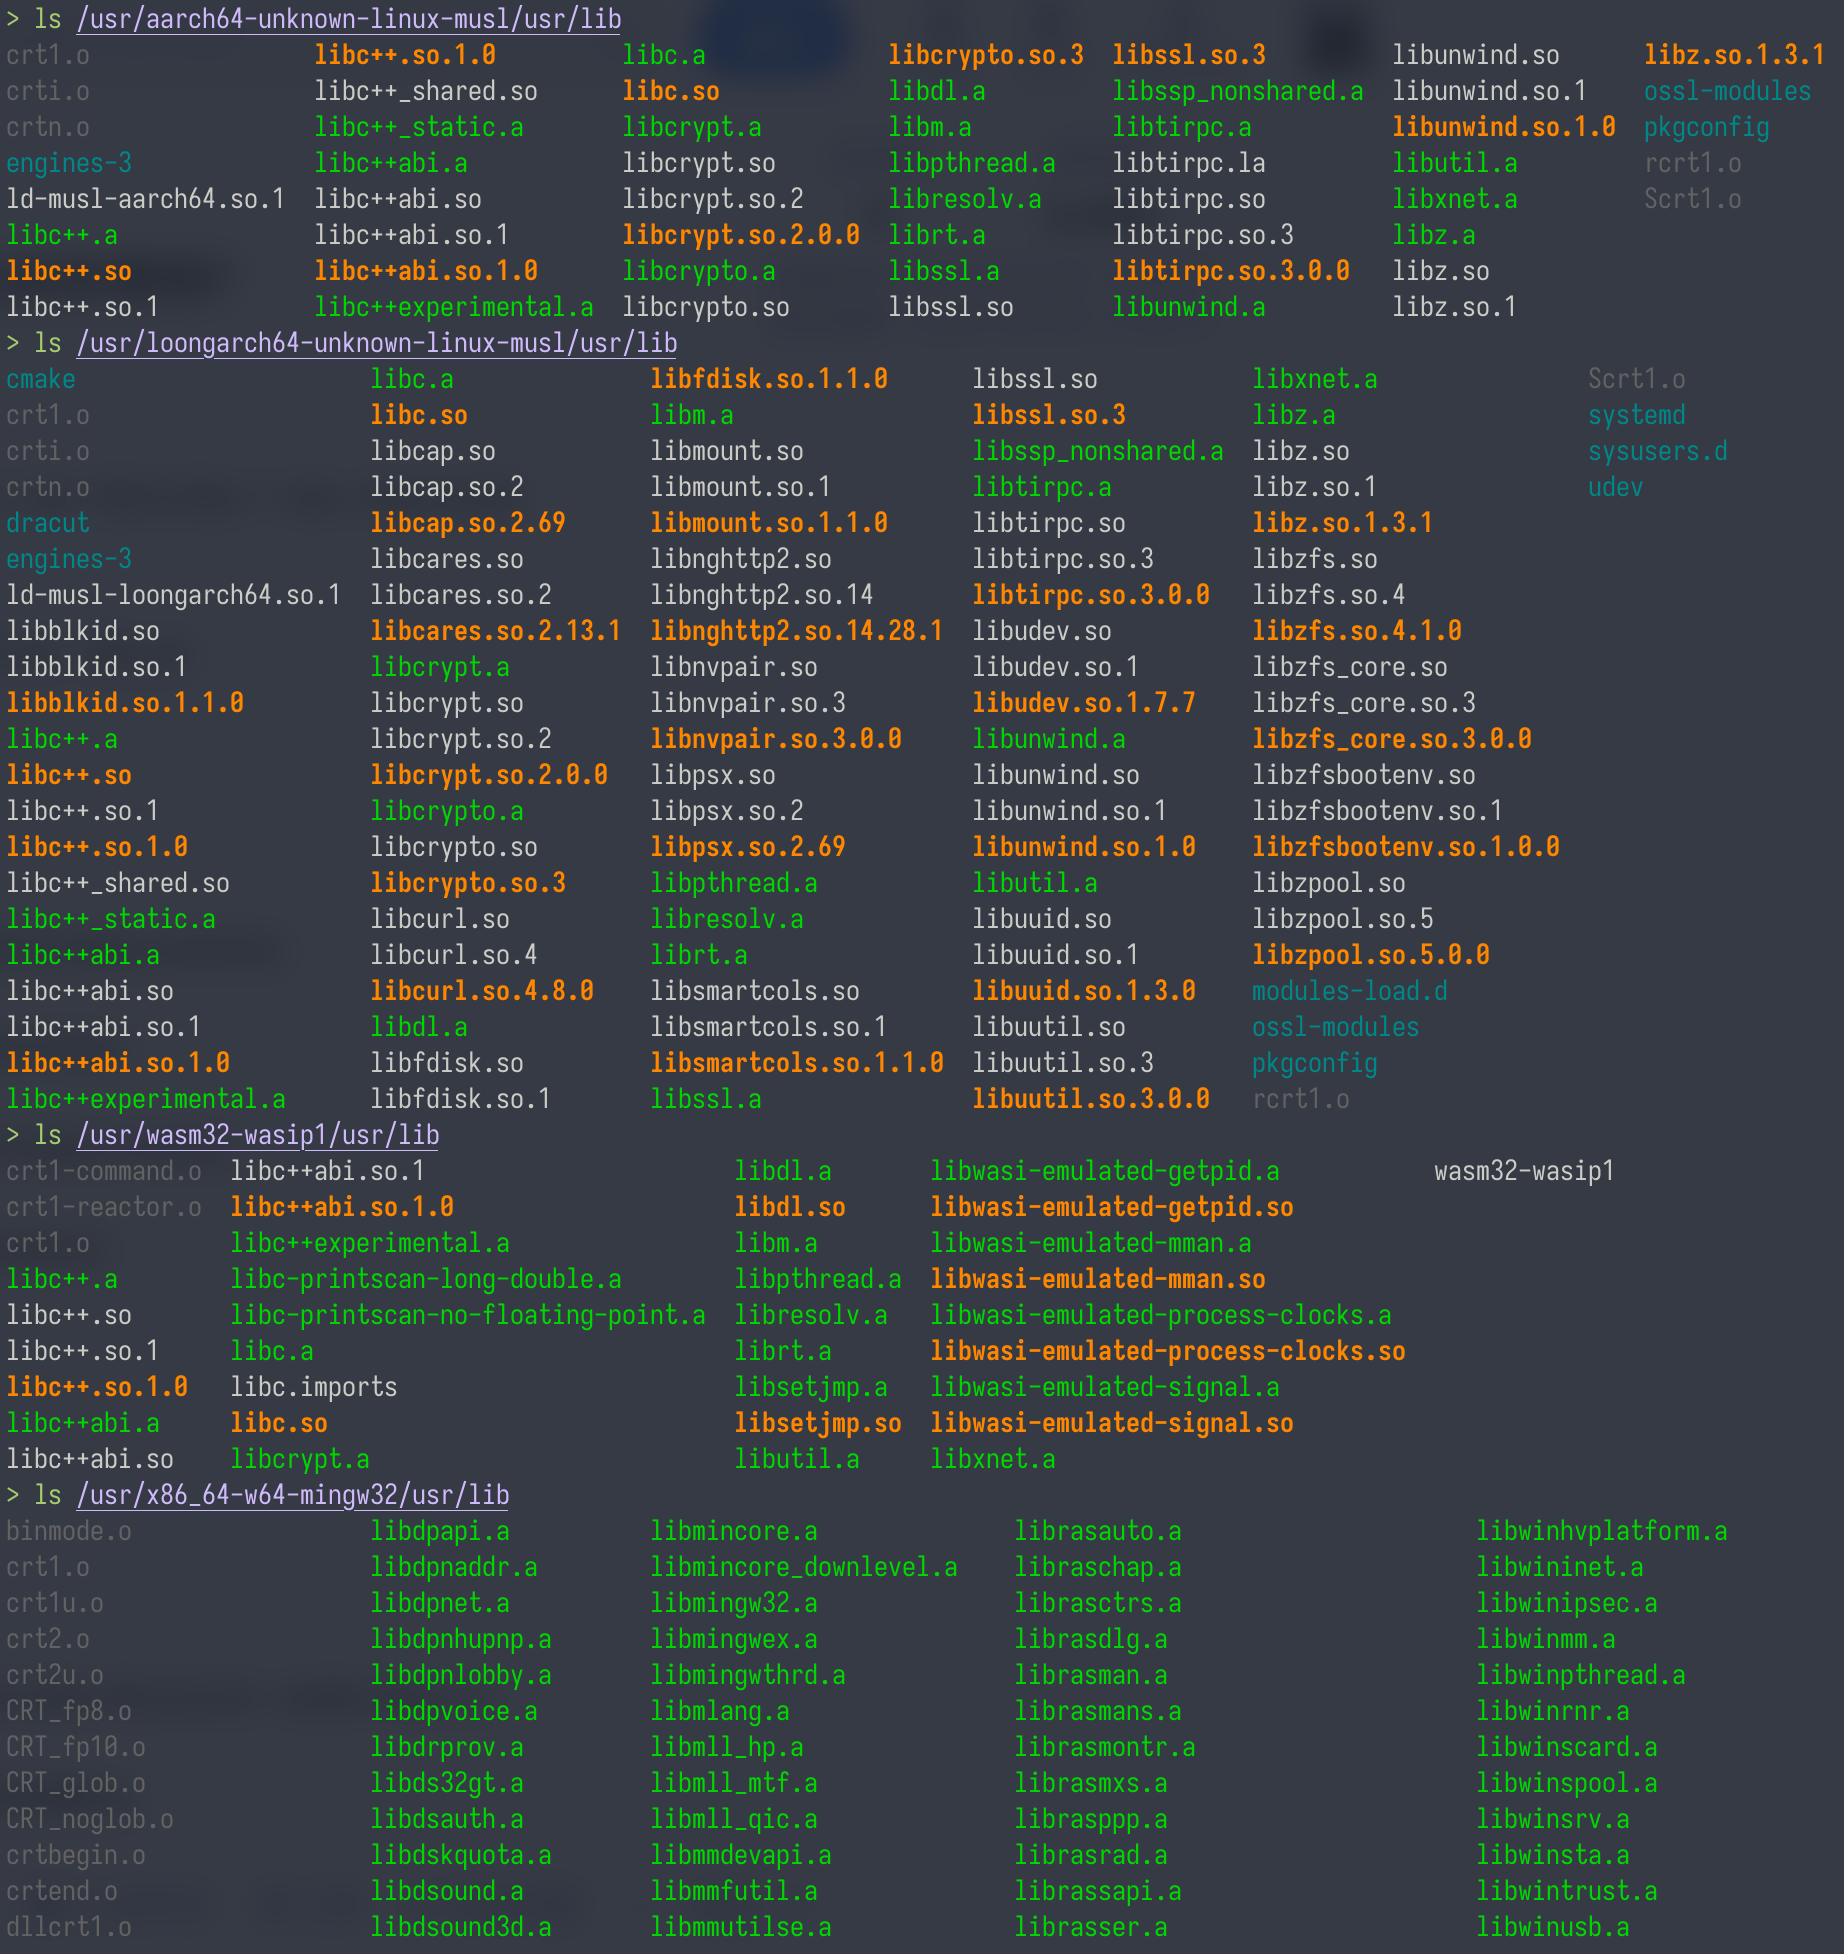Image resolution: width=1844 pixels, height=1954 pixels.
Task: Open the pkgconfig directory in aarch64 listing
Action: (x=1706, y=127)
